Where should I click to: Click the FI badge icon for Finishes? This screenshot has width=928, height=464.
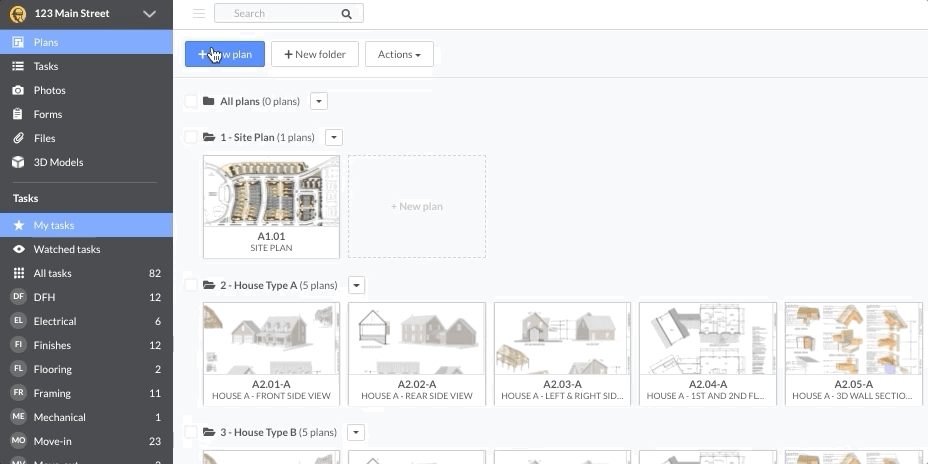(18, 344)
